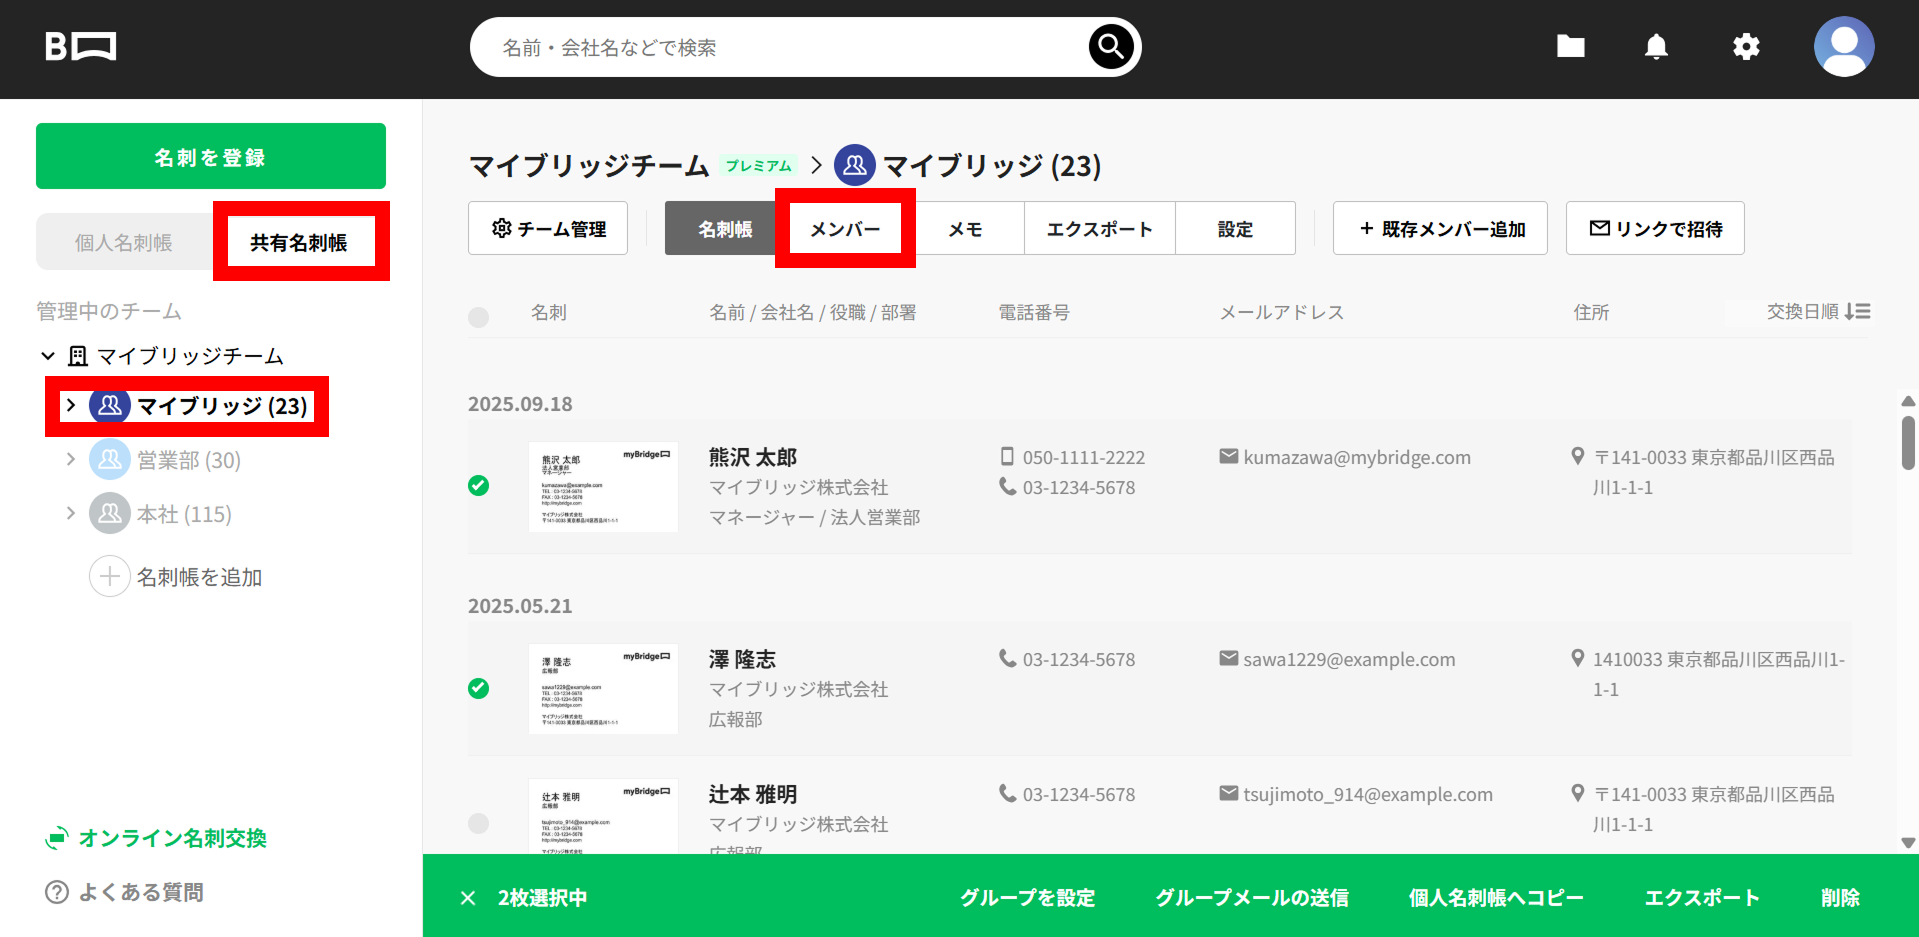Click リンクで招待 button
Screen dimensions: 1919x937
point(1655,229)
